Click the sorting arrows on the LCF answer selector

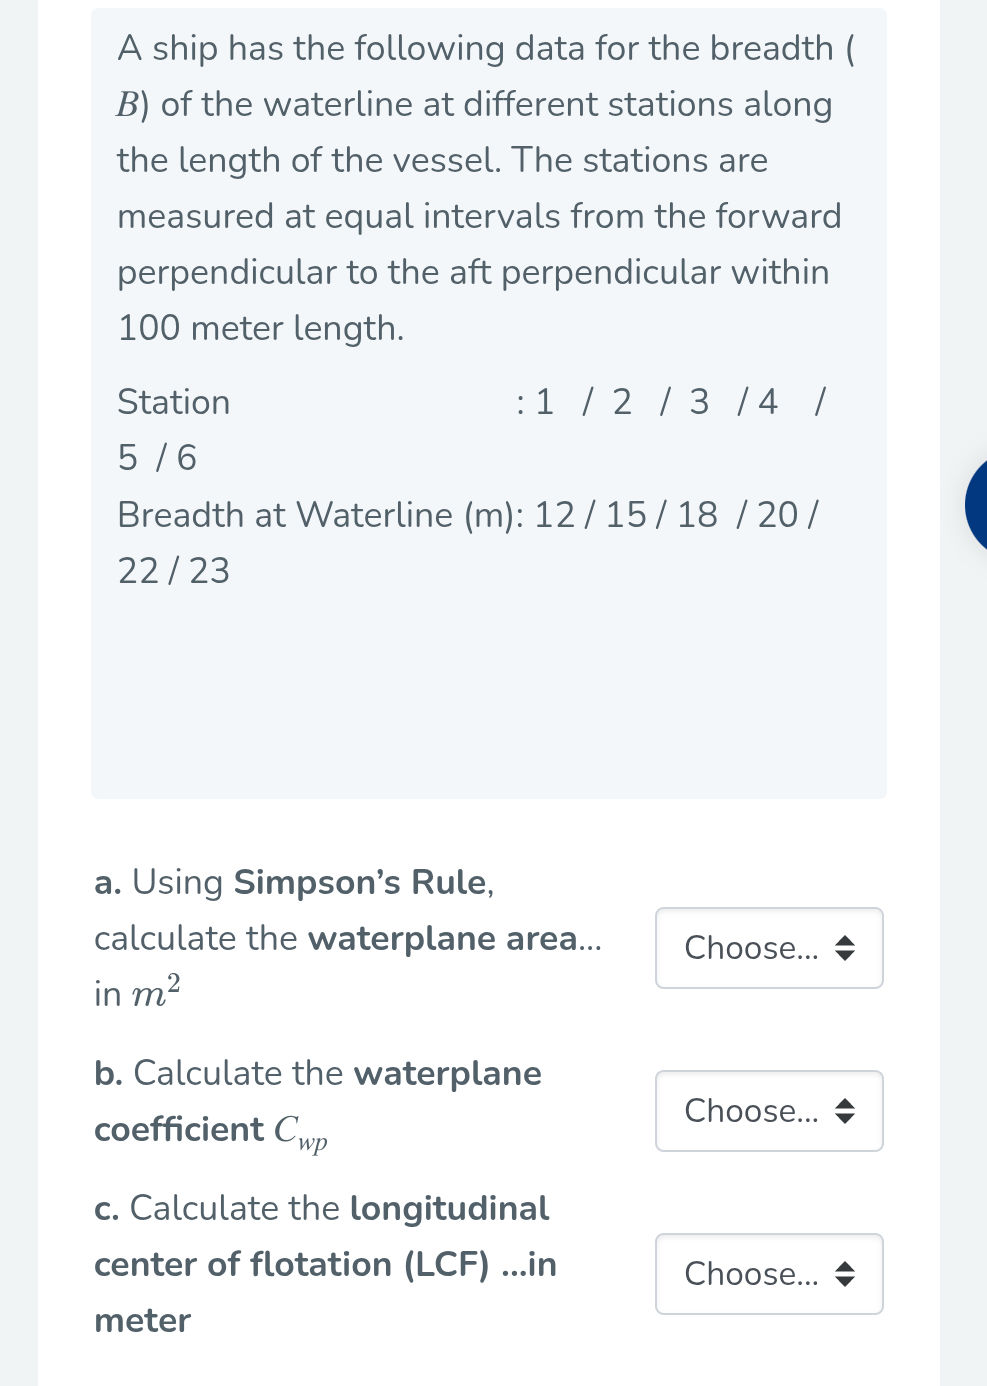tap(845, 1274)
